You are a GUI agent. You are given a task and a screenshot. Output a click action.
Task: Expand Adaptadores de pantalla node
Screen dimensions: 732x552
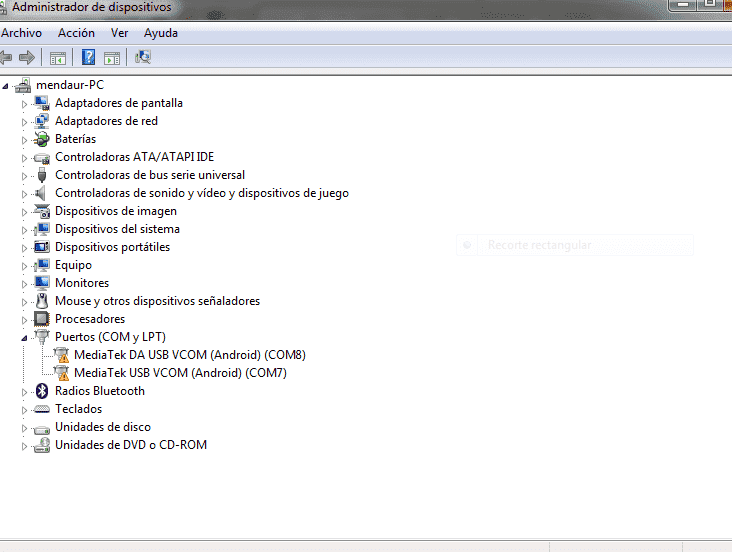click(x=24, y=104)
